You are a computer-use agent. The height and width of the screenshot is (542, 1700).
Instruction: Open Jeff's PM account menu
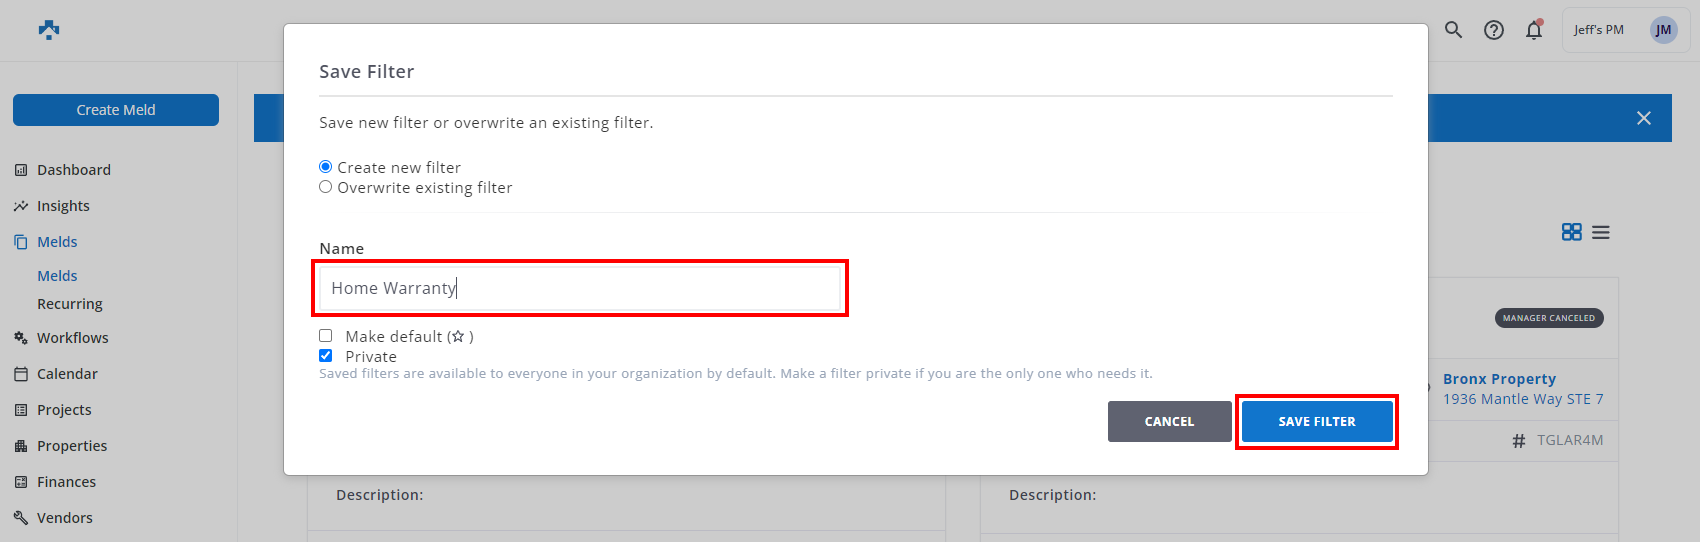coord(1598,30)
